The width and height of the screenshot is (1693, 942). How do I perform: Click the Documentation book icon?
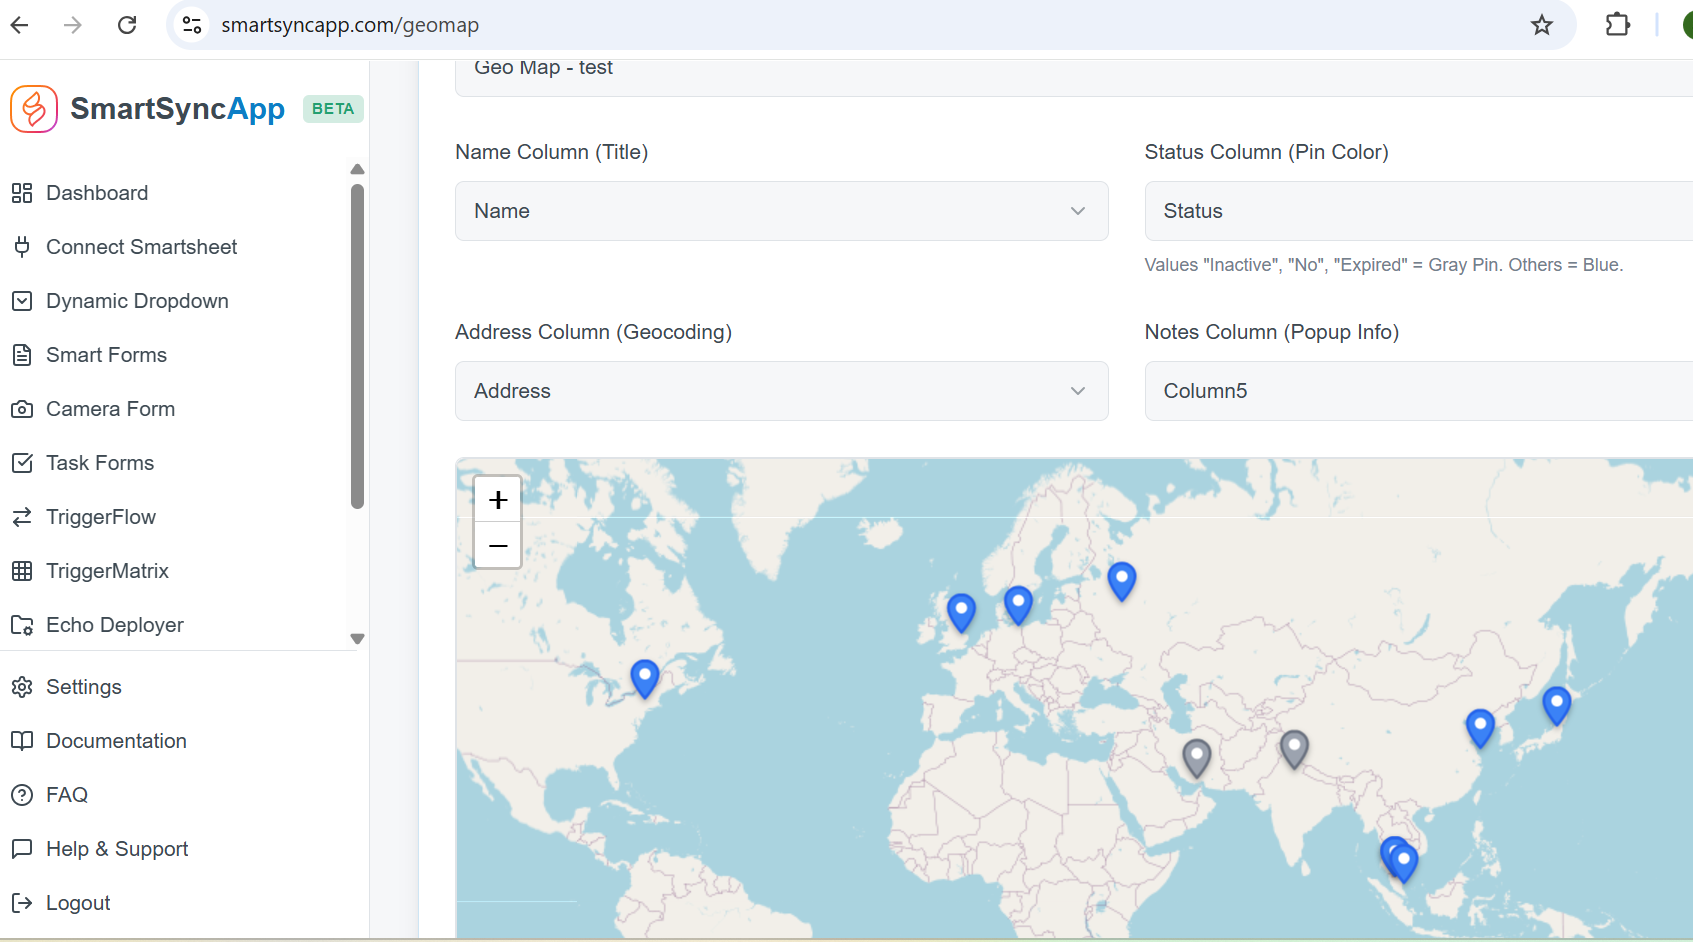tap(22, 741)
